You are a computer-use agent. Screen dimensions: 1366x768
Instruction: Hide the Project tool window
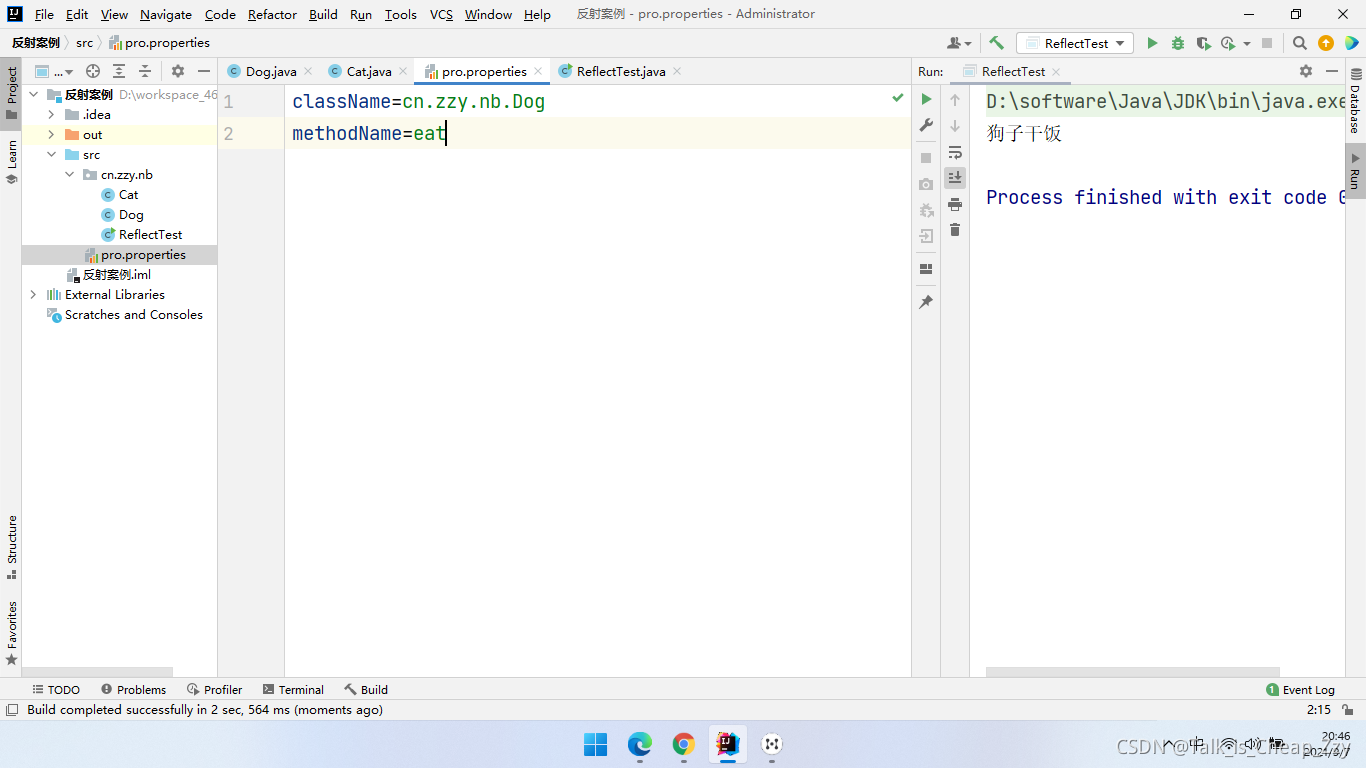pyautogui.click(x=204, y=71)
